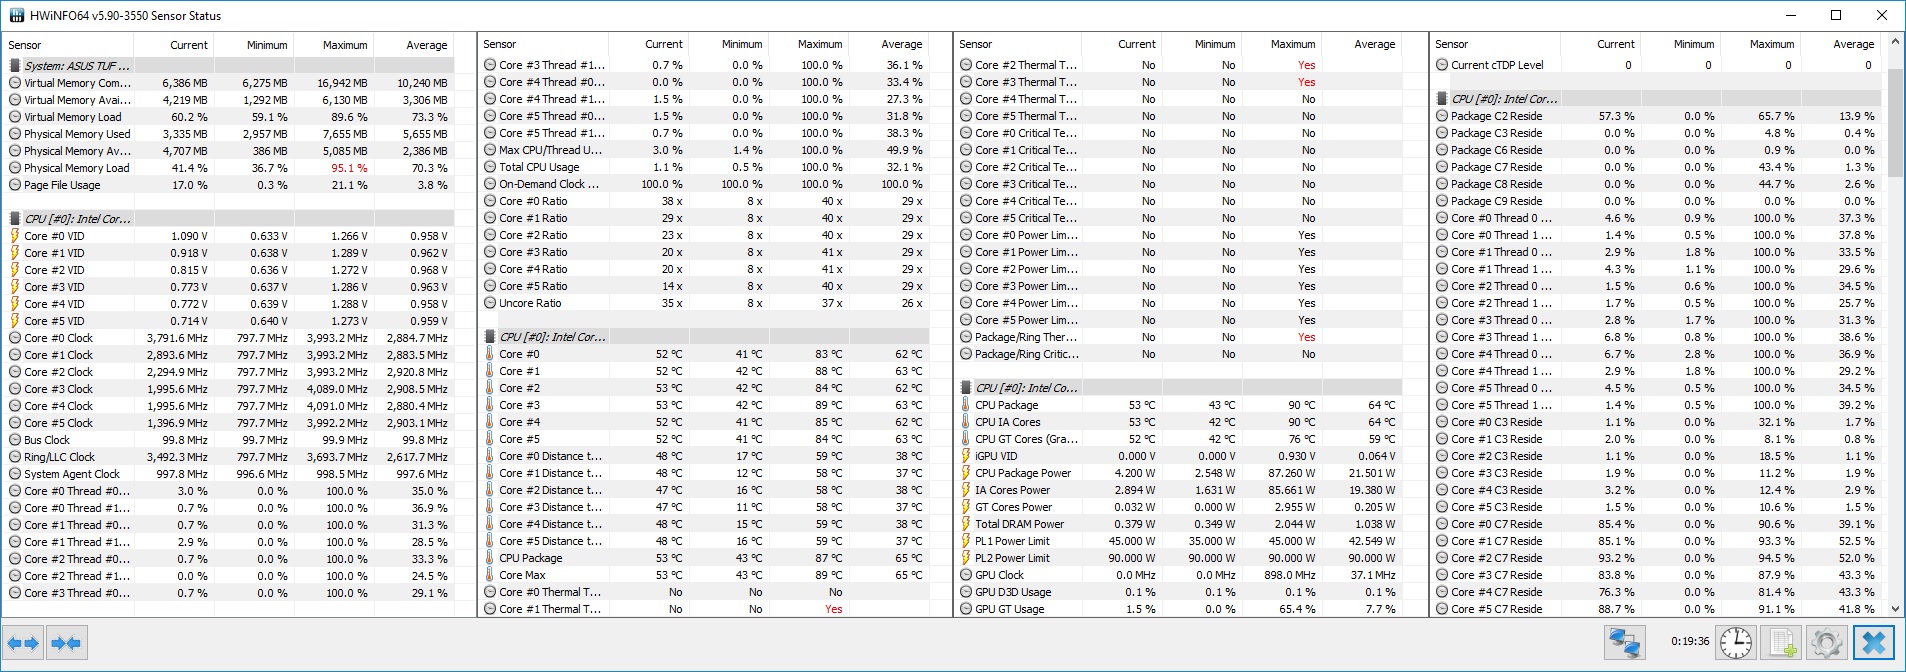Select the lightning icon next to IA Cores Power
The image size is (1906, 672).
click(x=965, y=490)
